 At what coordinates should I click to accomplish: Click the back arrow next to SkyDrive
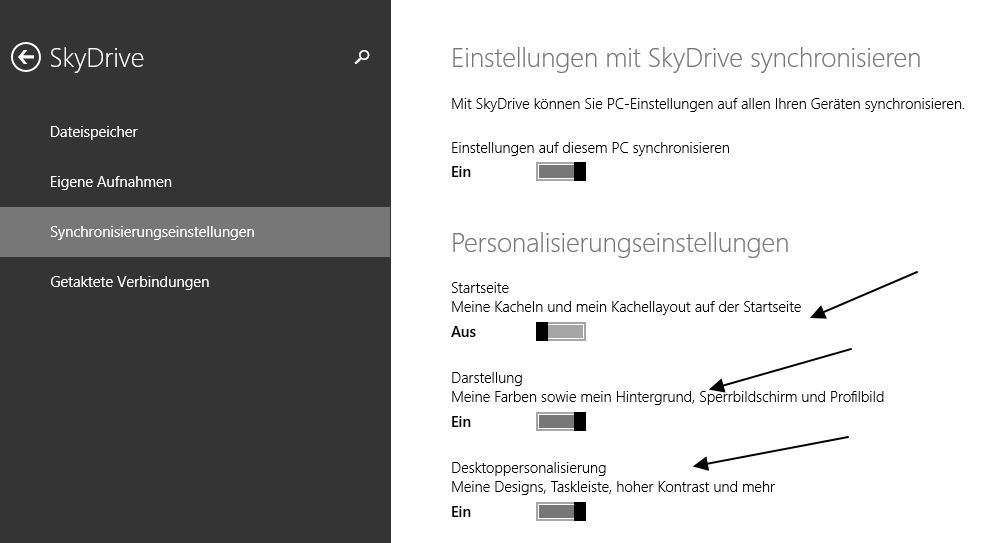point(26,58)
